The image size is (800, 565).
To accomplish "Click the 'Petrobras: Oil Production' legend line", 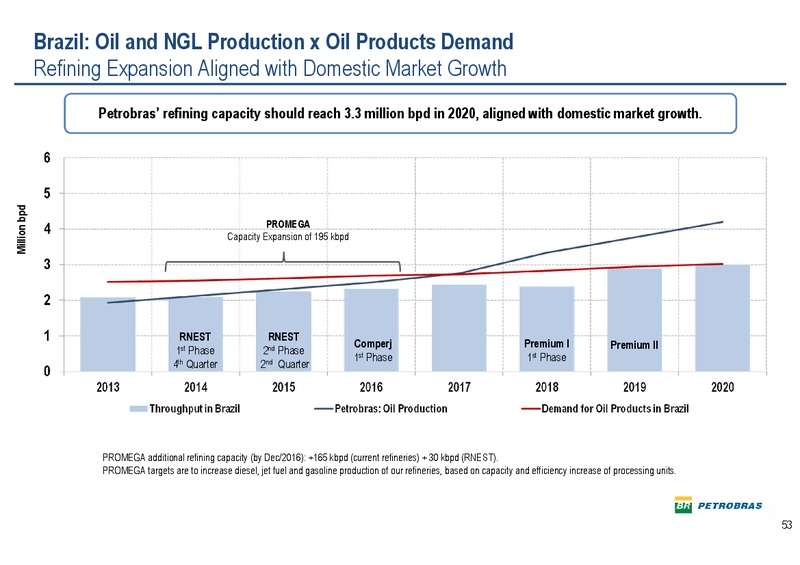I will [323, 409].
